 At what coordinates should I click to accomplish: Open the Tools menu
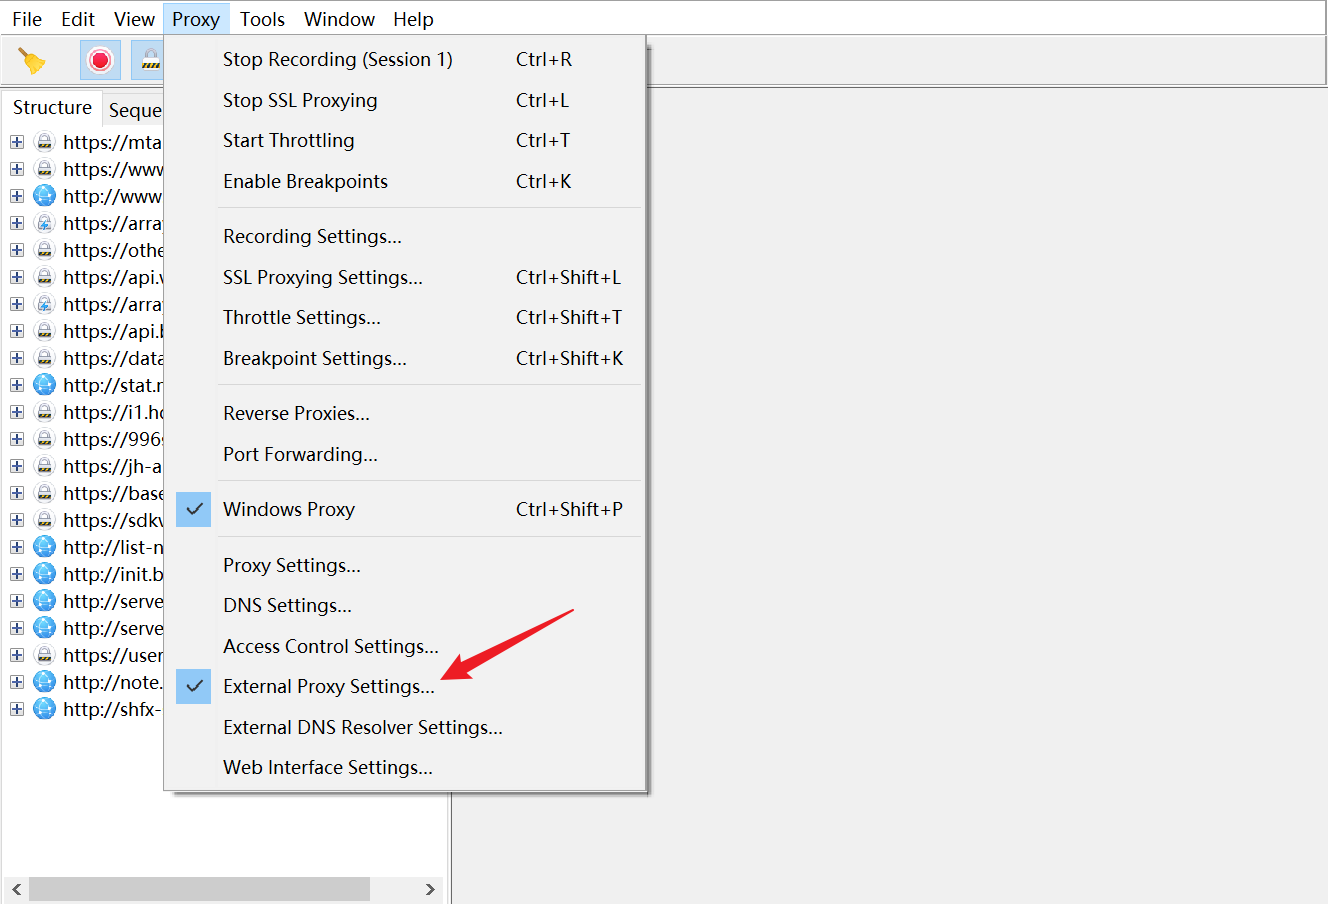click(263, 19)
